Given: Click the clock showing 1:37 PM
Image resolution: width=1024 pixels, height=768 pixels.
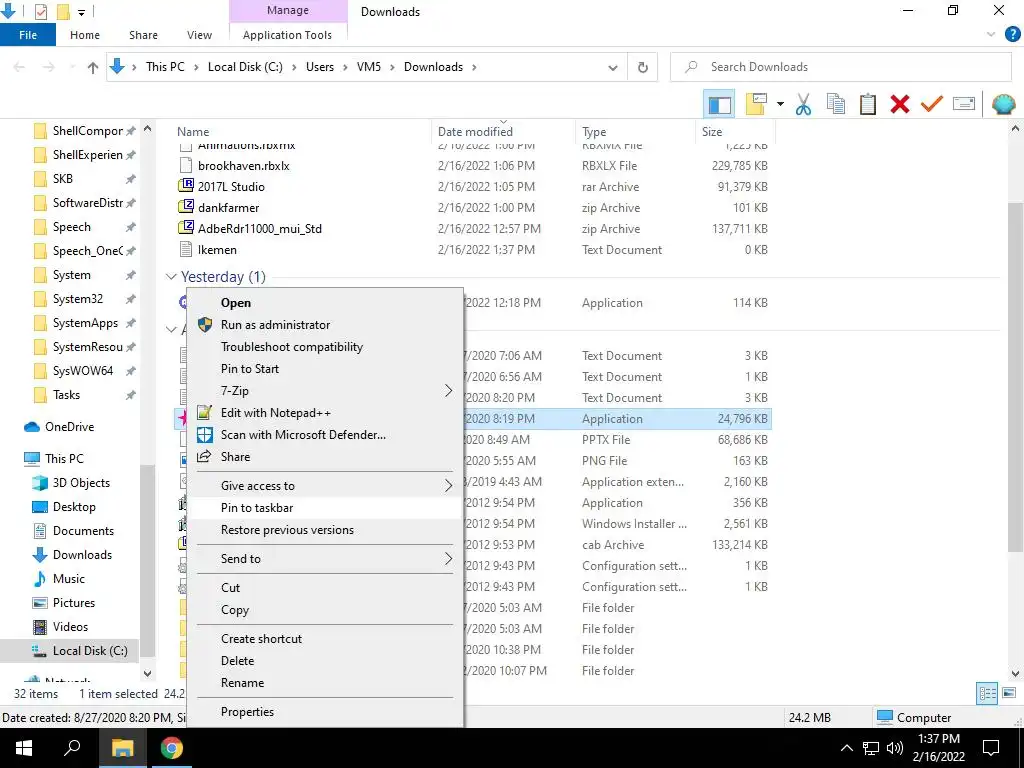Looking at the screenshot, I should pyautogui.click(x=938, y=739).
